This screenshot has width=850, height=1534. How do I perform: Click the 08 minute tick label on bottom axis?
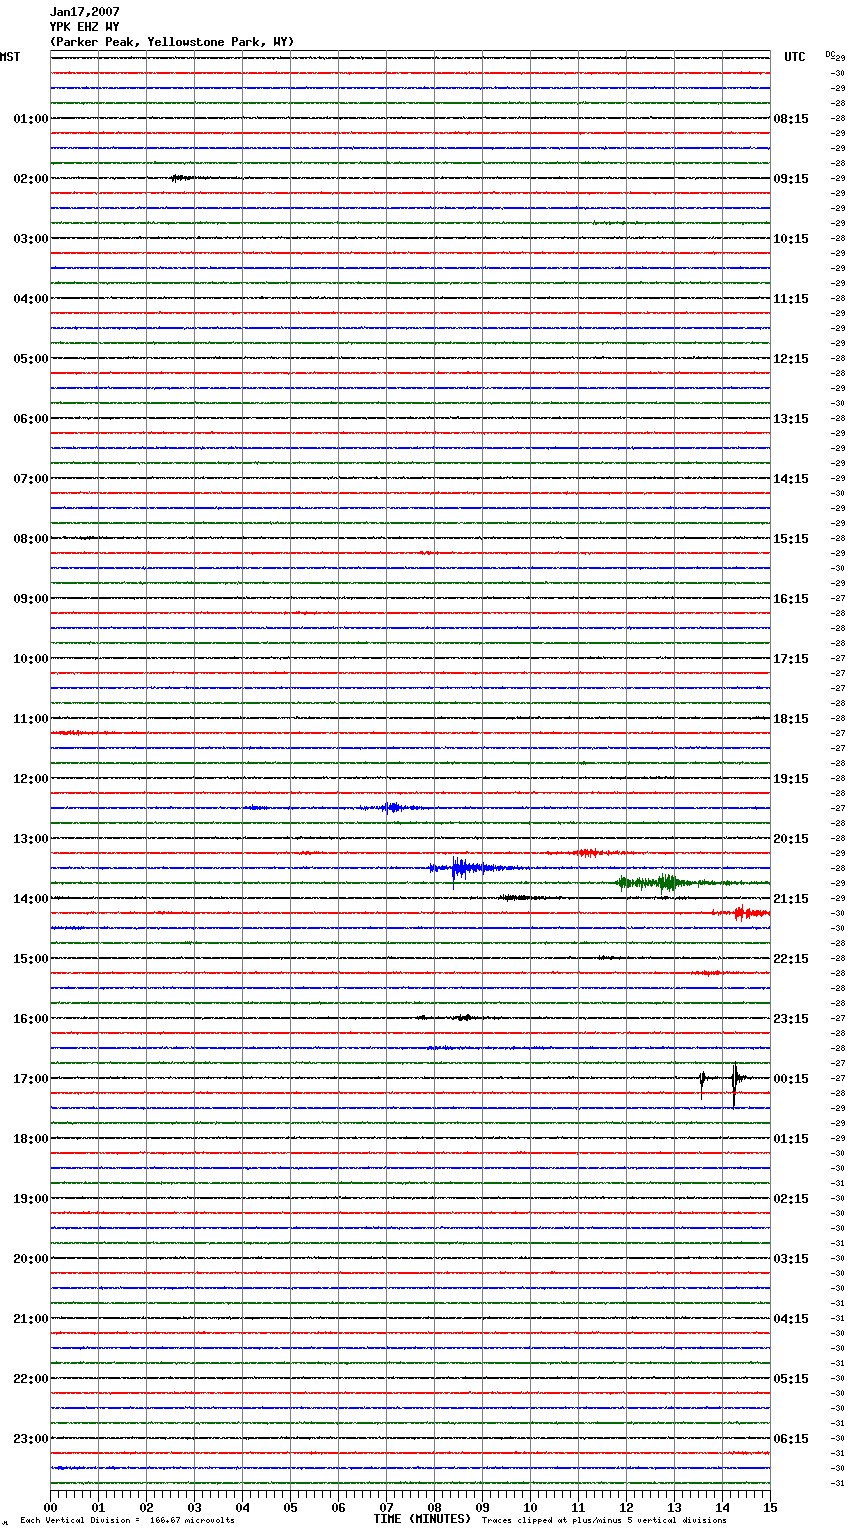pyautogui.click(x=434, y=1508)
